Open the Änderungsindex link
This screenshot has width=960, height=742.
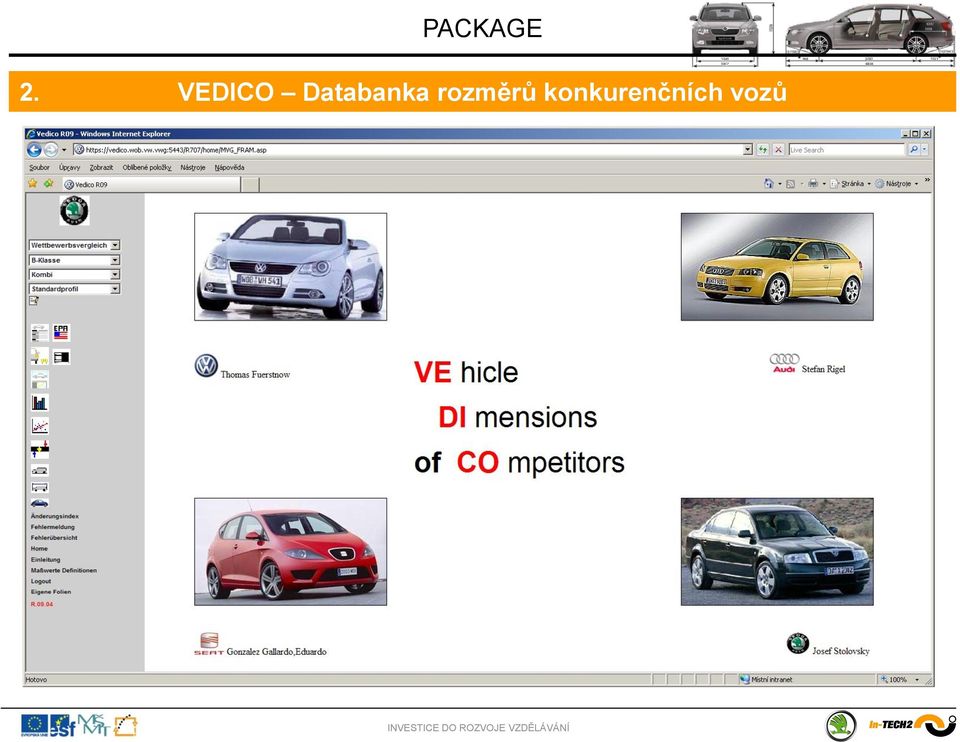54,516
